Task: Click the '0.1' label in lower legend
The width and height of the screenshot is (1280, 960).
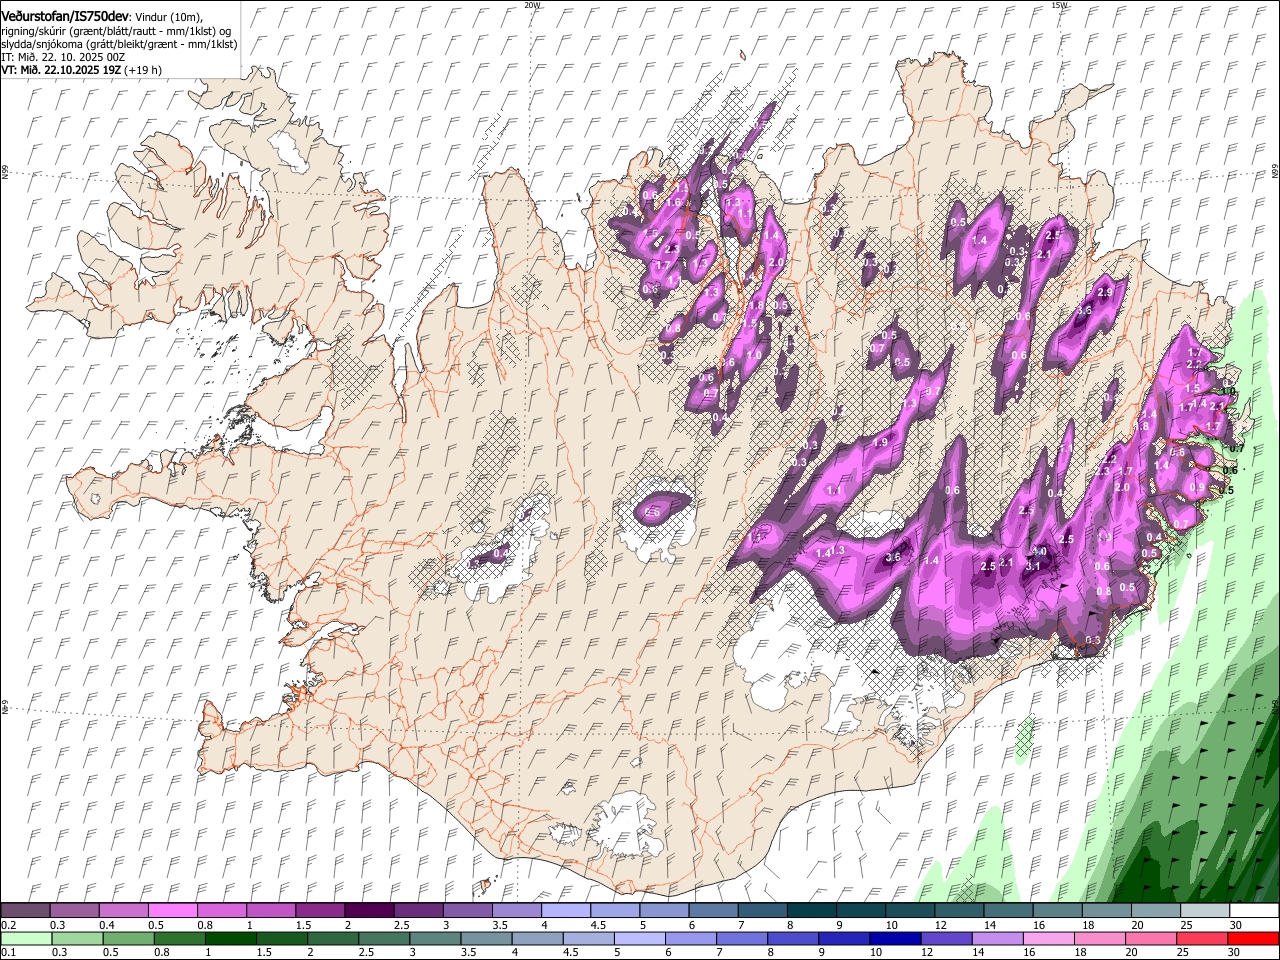Action: coord(7,952)
